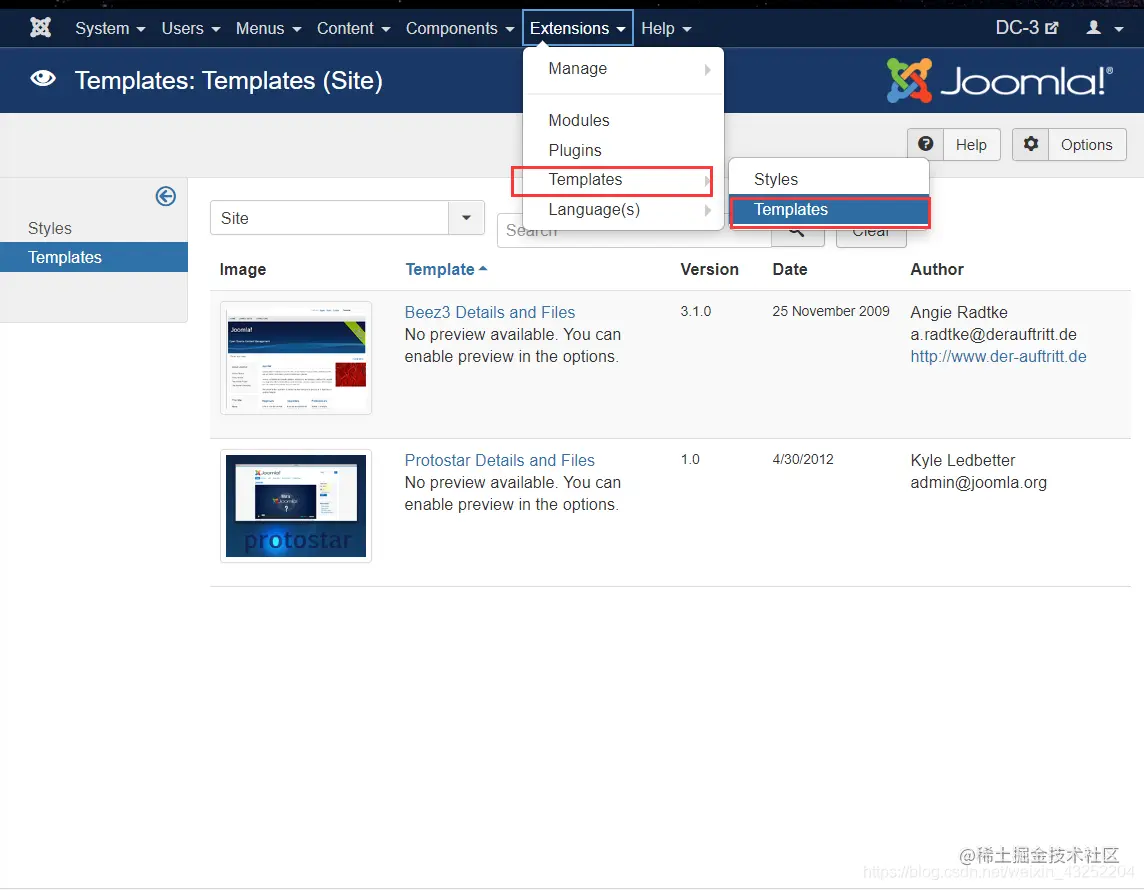1144x890 pixels.
Task: Open Styles in left sidebar
Action: tap(50, 228)
